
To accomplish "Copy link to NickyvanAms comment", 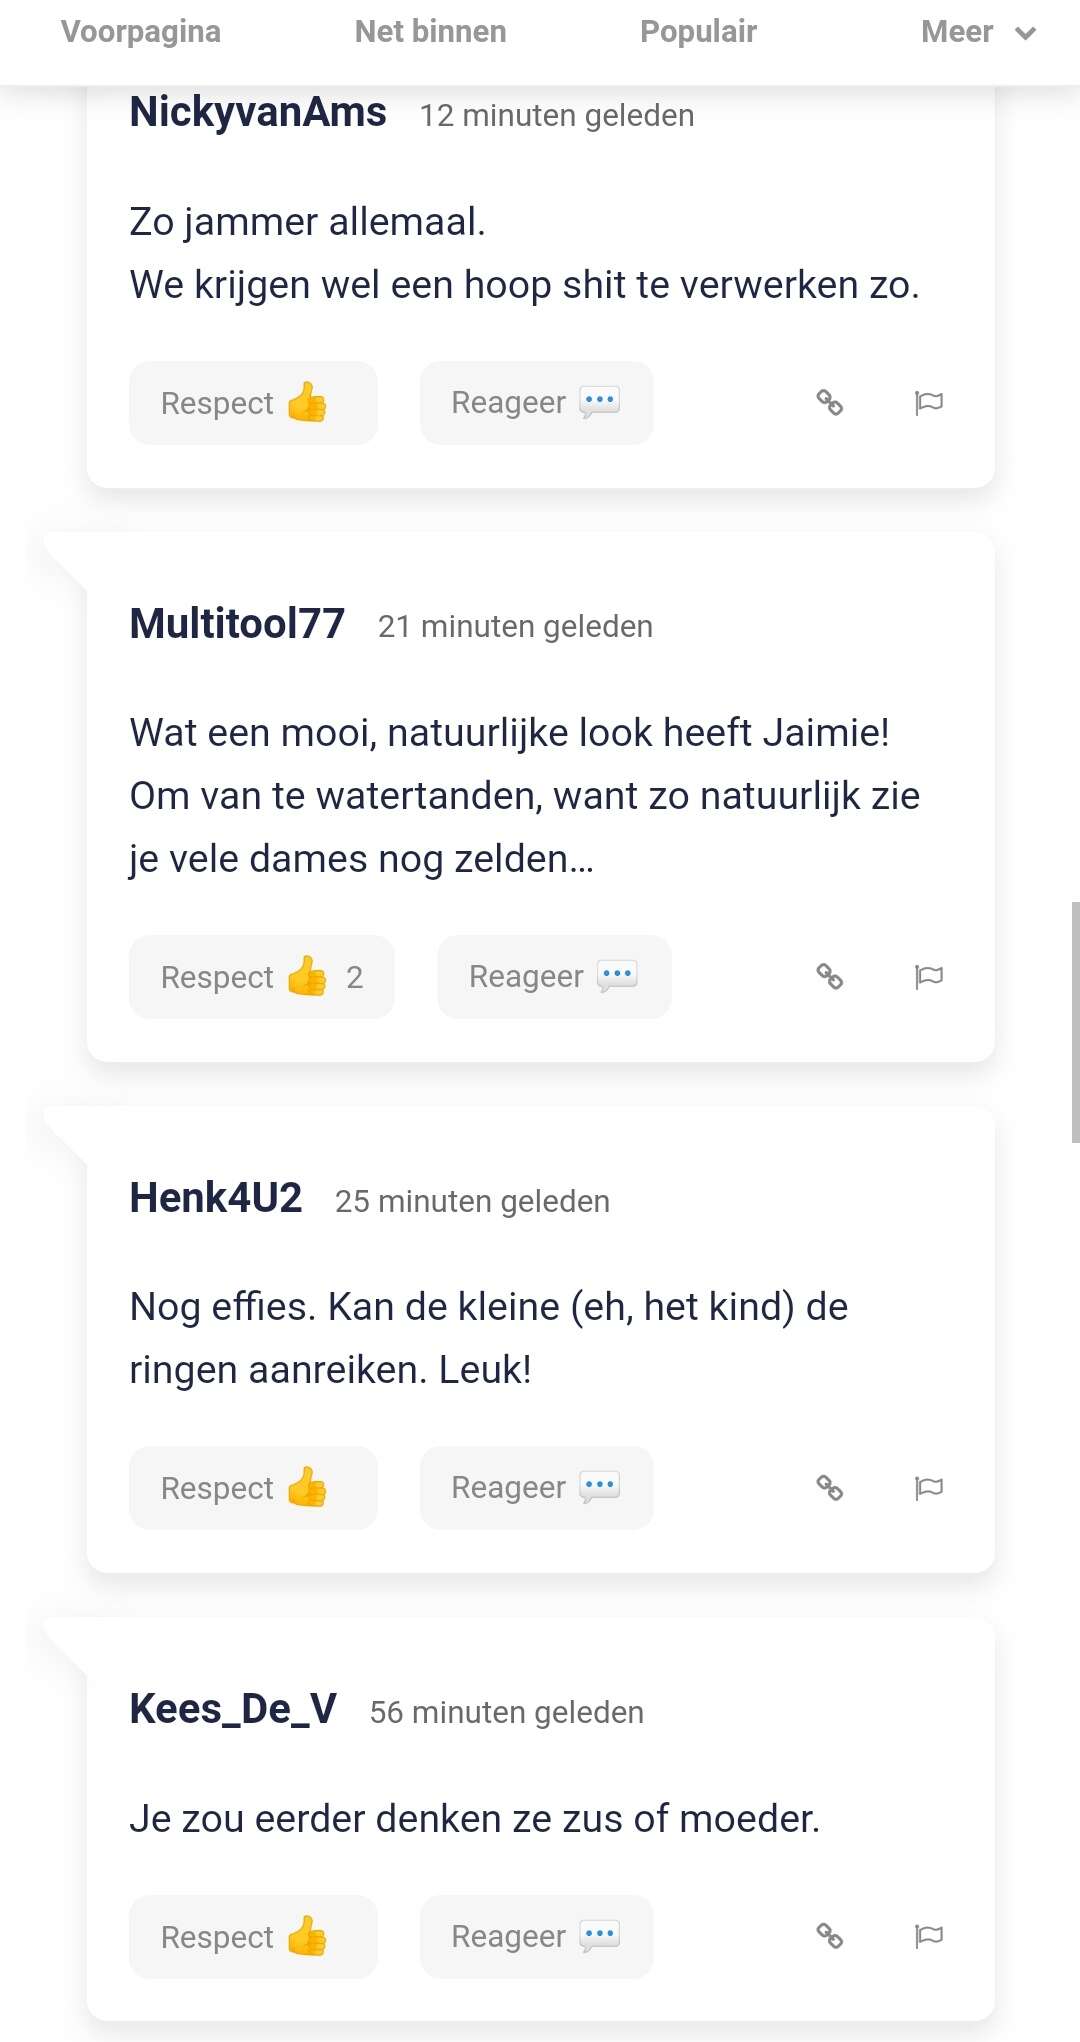I will coord(829,403).
